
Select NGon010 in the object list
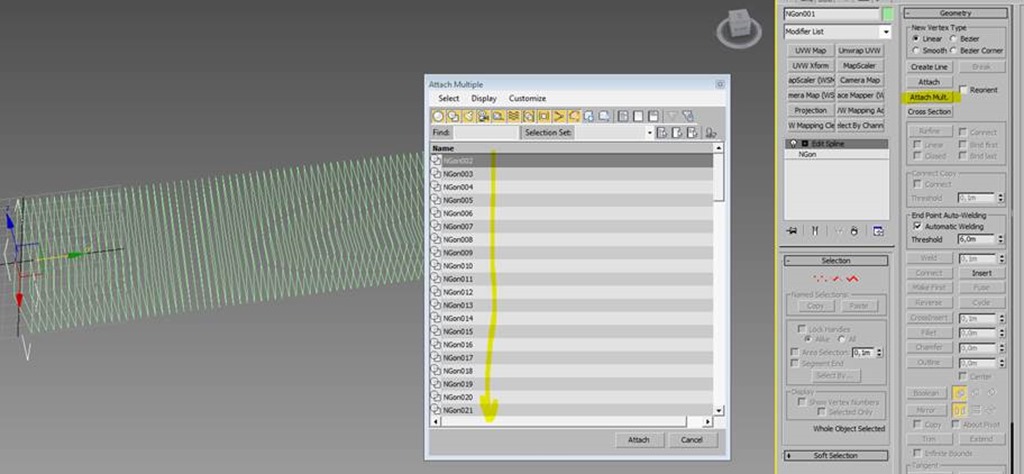(459, 266)
